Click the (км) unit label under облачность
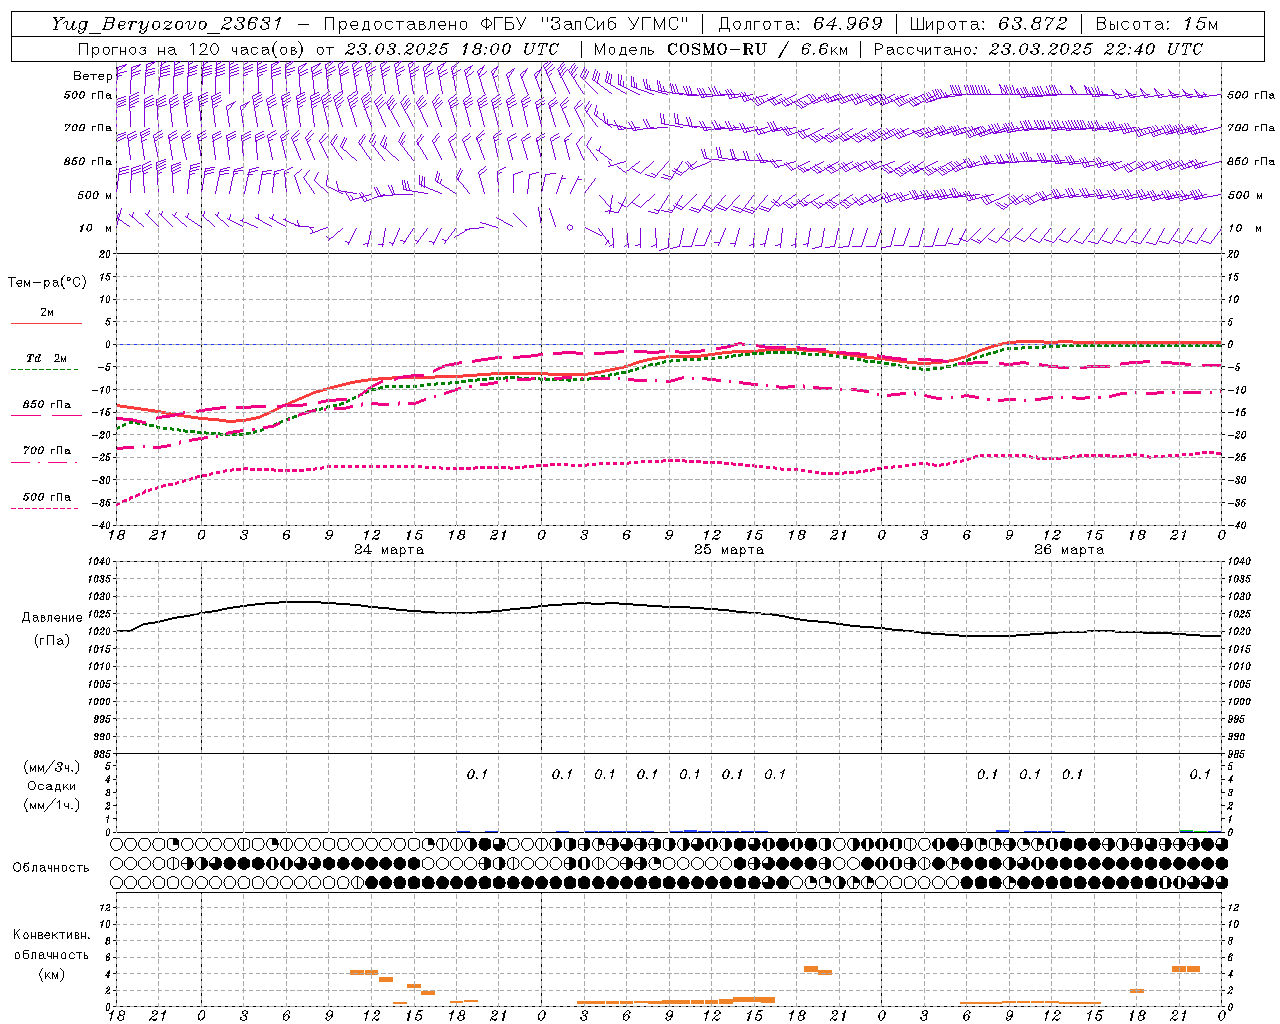Viewport: 1280px width, 1024px height. [x=53, y=974]
